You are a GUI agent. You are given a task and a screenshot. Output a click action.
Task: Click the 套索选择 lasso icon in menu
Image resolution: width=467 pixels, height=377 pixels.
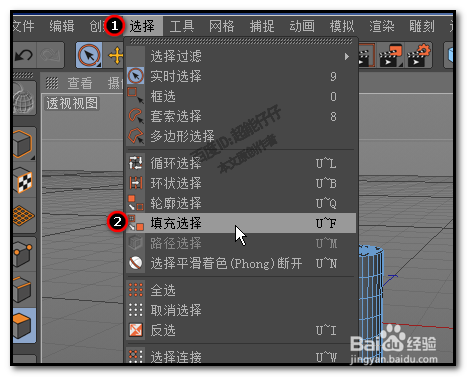[x=136, y=116]
